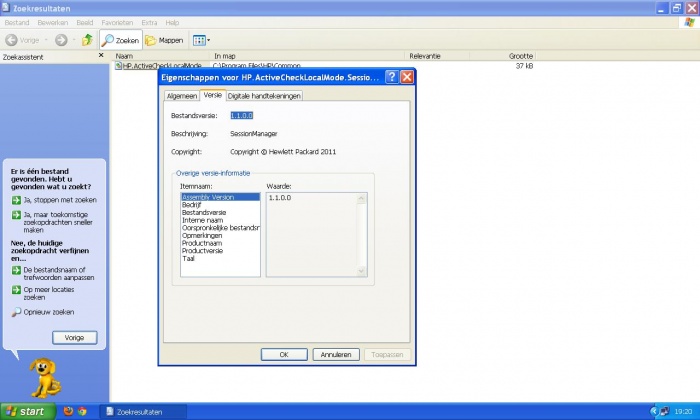
Task: Open the Bewerken menu
Action: pos(53,22)
